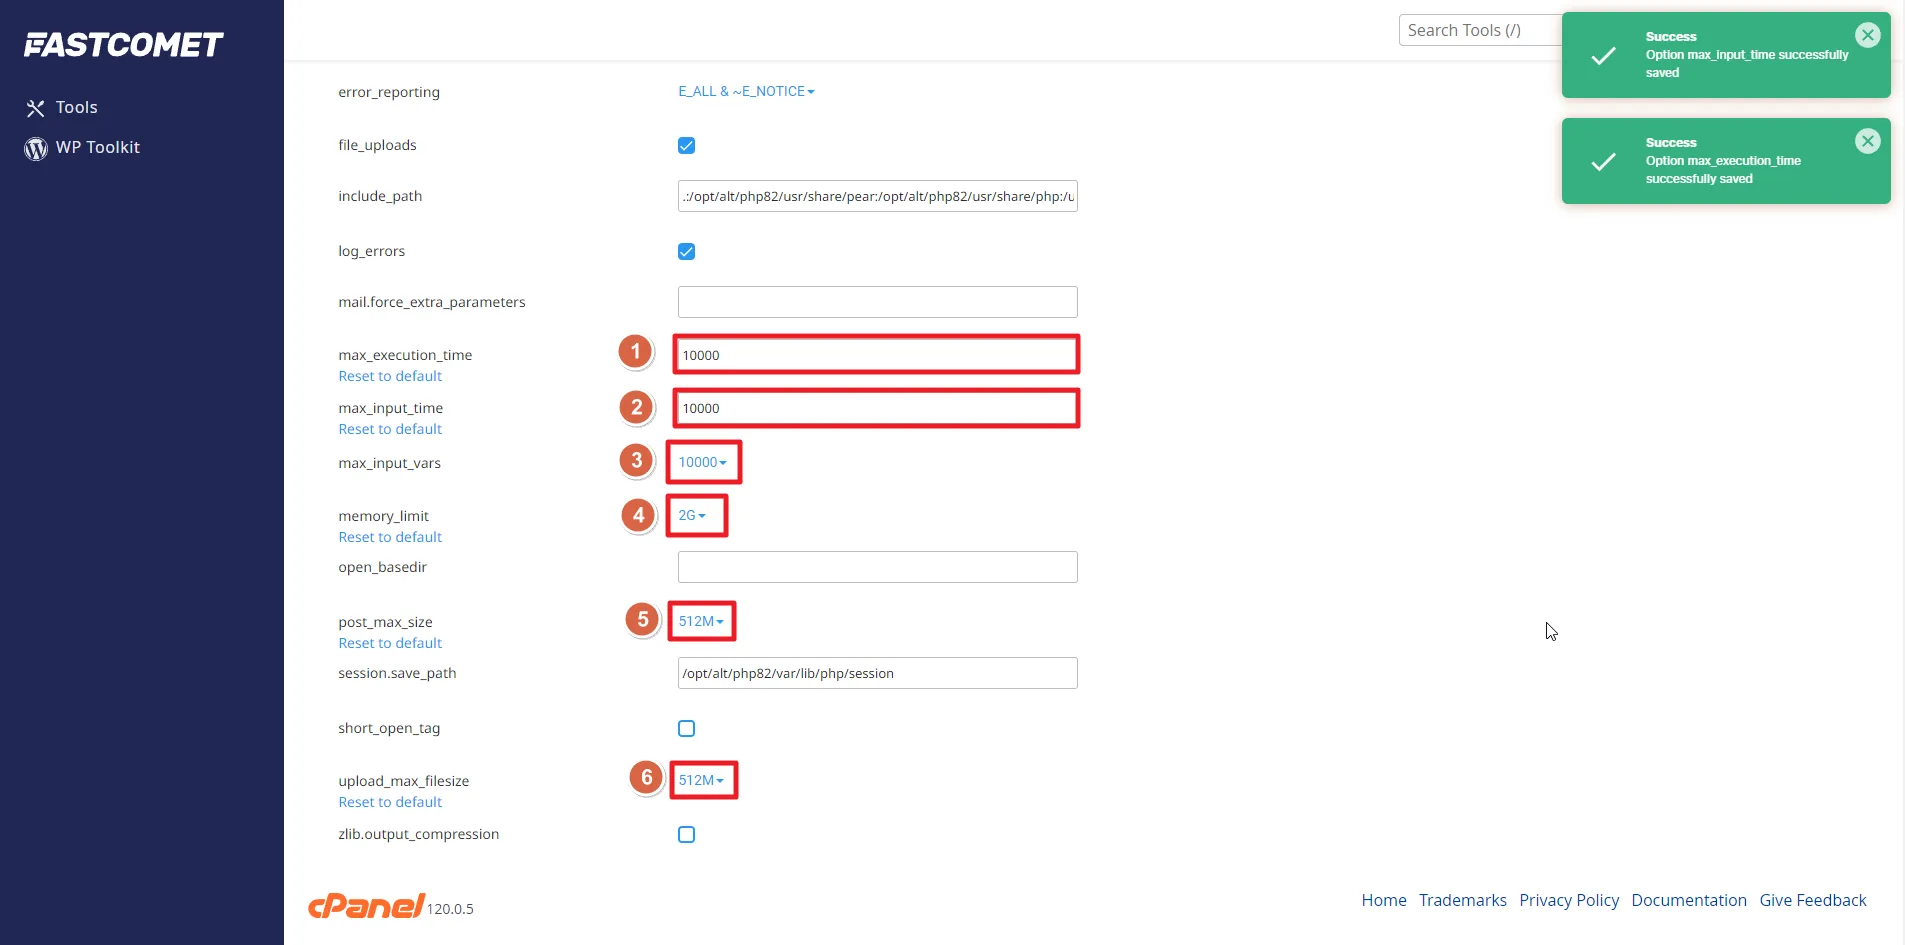Open WP Toolkit in the sidebar
This screenshot has width=1905, height=945.
pos(97,147)
